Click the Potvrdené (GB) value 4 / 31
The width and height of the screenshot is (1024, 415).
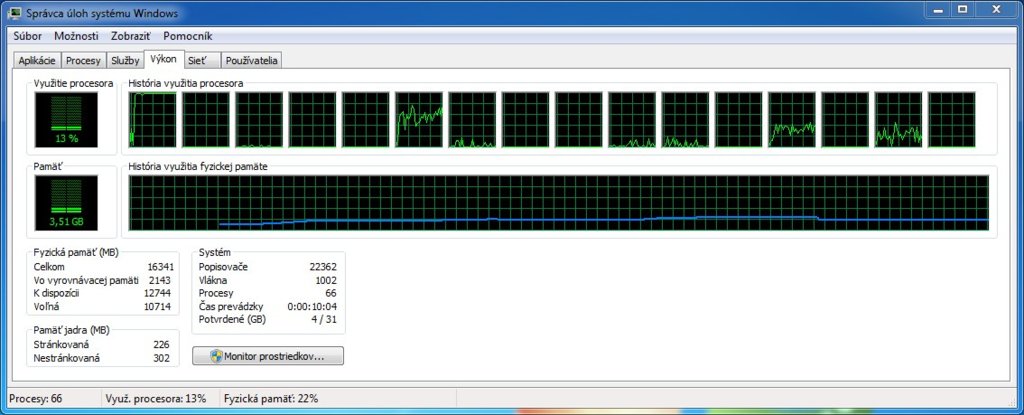[x=323, y=320]
